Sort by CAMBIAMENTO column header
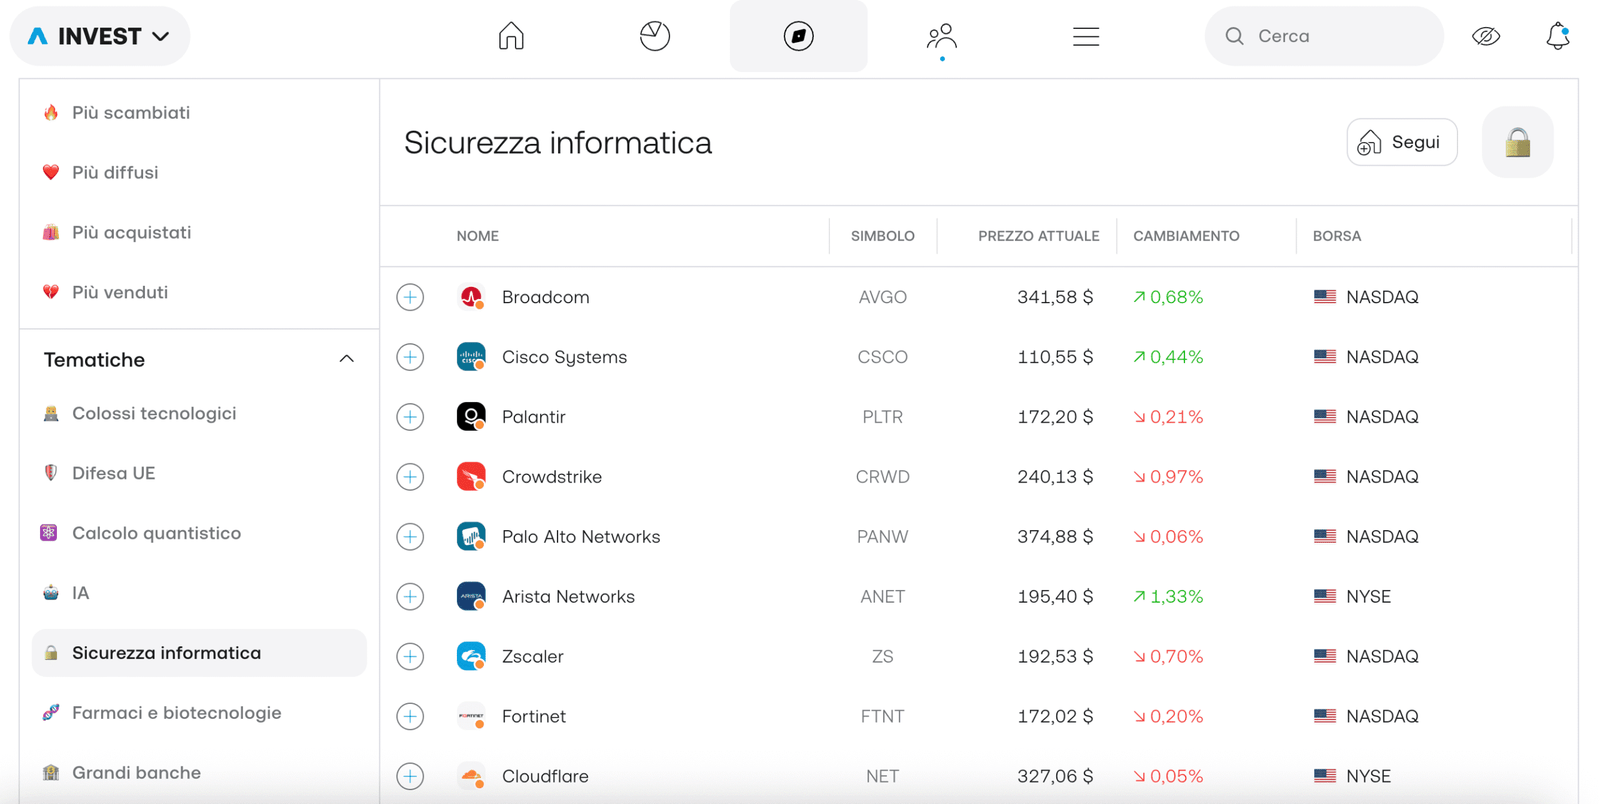This screenshot has height=804, width=1600. (x=1186, y=236)
